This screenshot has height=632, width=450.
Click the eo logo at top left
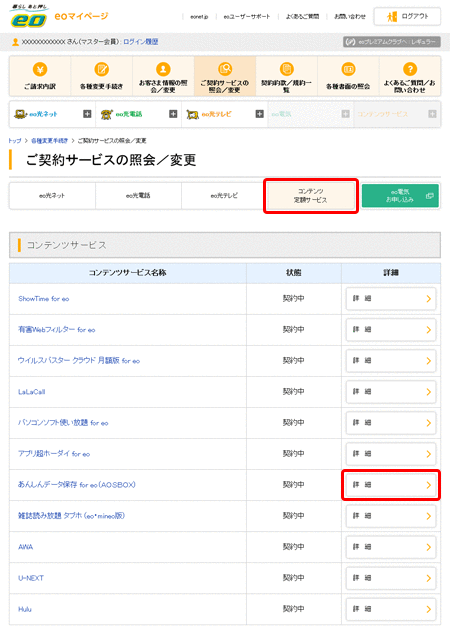tap(29, 17)
